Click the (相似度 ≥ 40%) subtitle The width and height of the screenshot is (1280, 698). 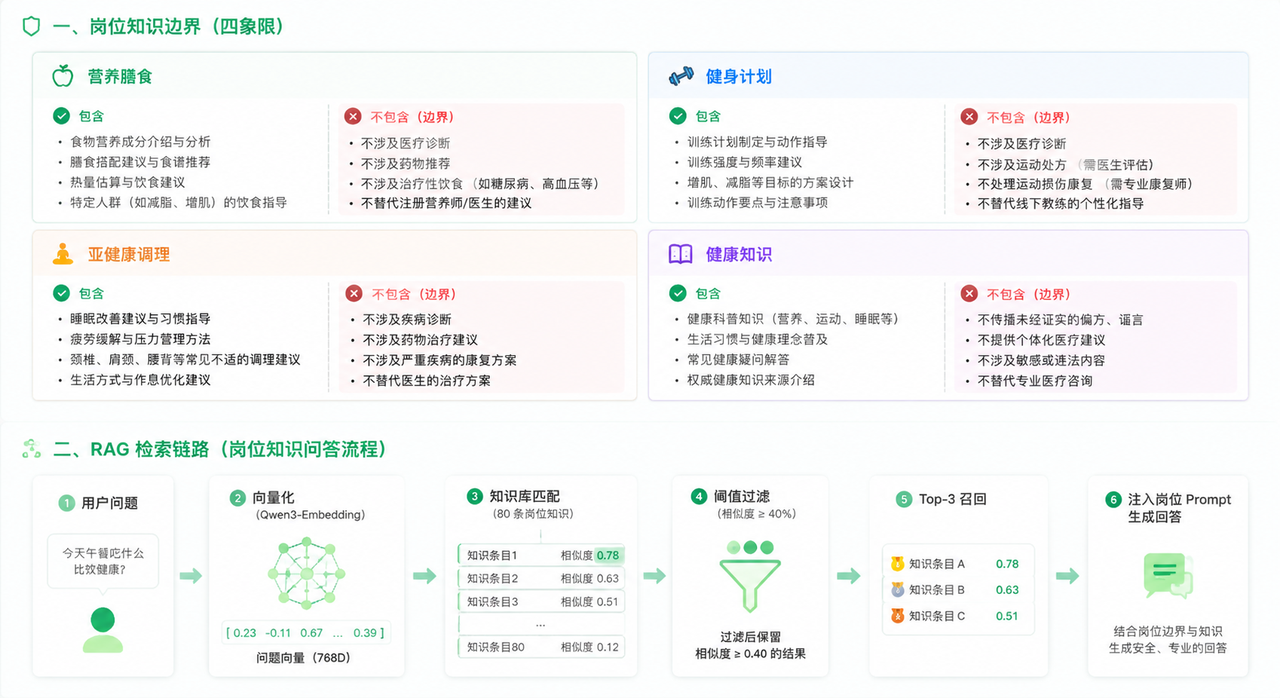[757, 514]
